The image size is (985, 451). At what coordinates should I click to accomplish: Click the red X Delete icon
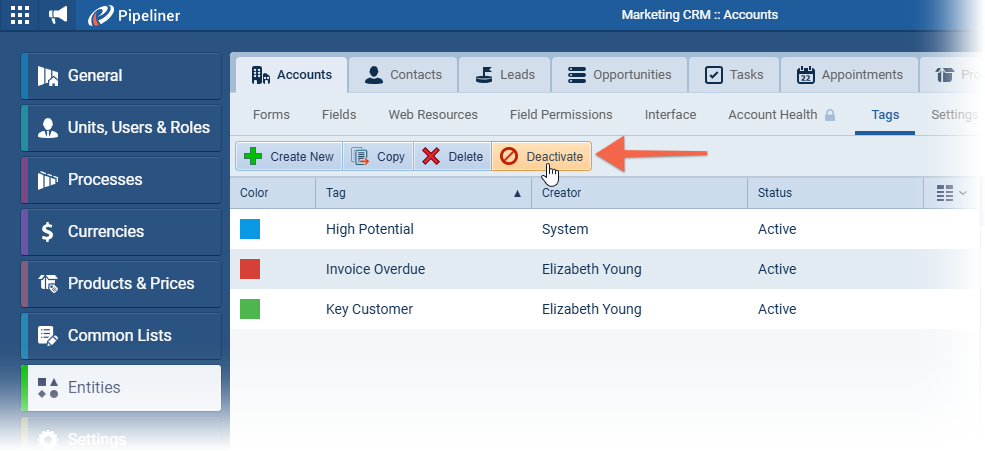(431, 156)
